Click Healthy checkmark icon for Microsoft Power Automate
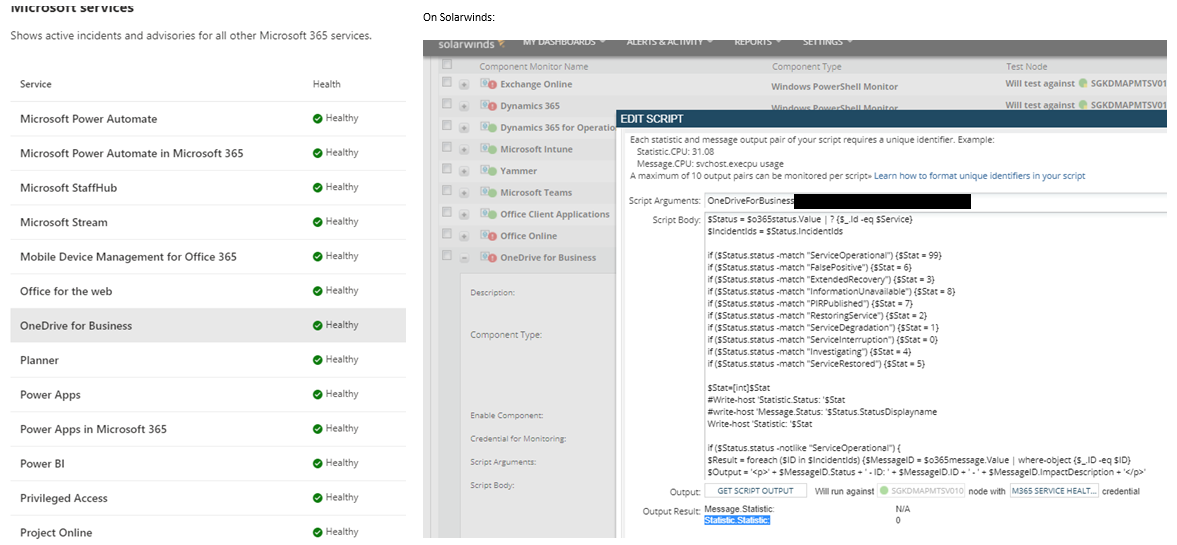Screen dimensions: 1177x545 318,119
